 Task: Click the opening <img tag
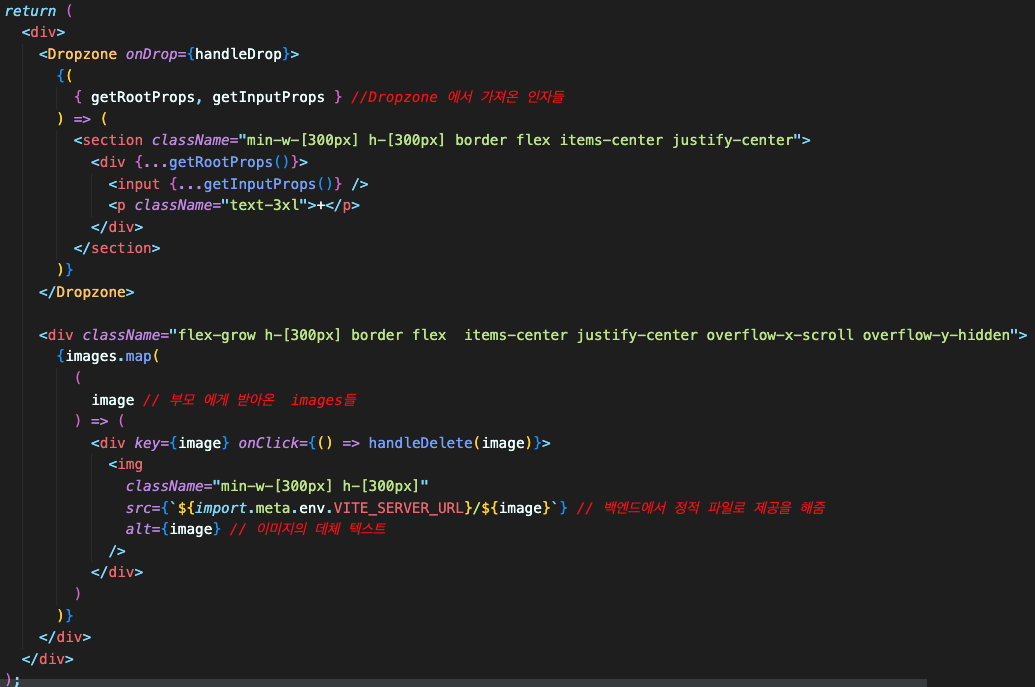coord(125,465)
